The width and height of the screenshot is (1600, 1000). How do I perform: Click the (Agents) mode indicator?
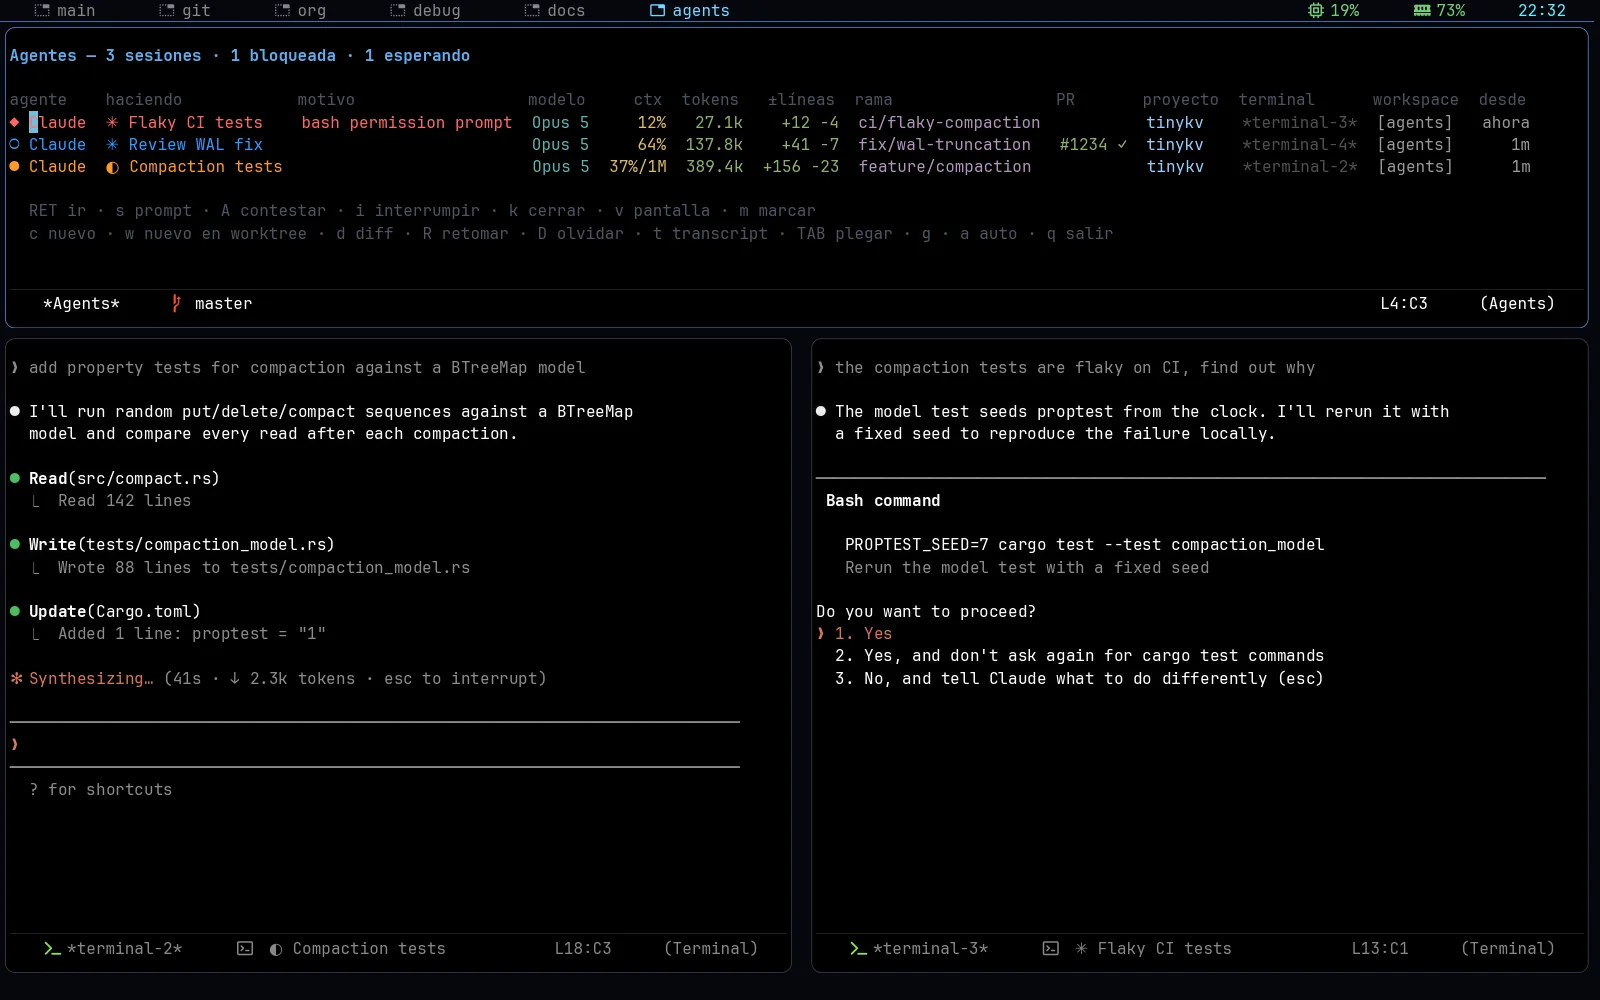pyautogui.click(x=1517, y=303)
